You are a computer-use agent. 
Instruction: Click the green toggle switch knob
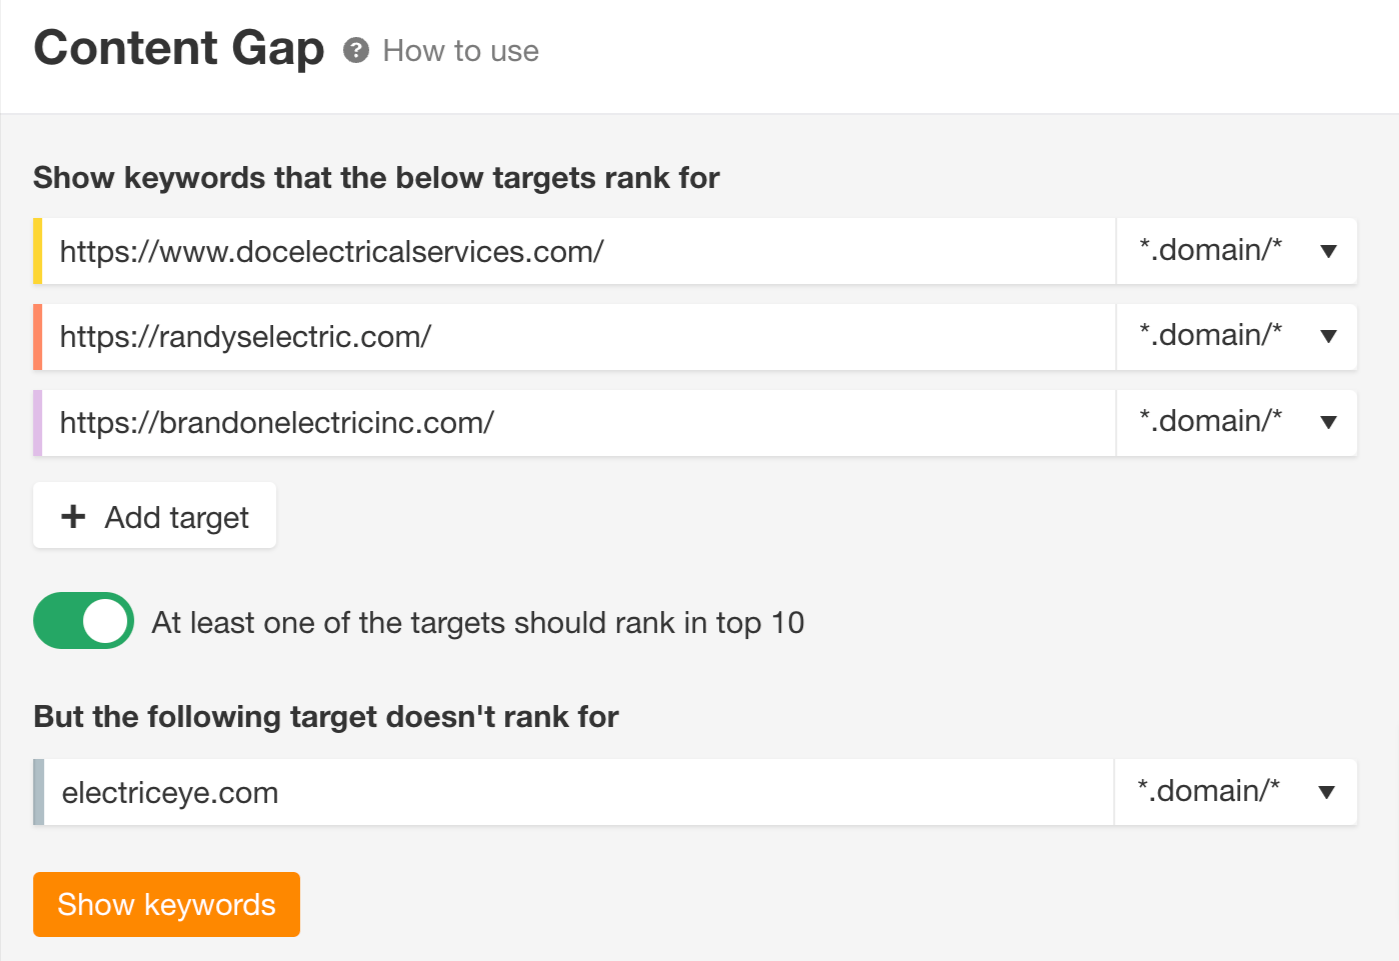coord(102,620)
